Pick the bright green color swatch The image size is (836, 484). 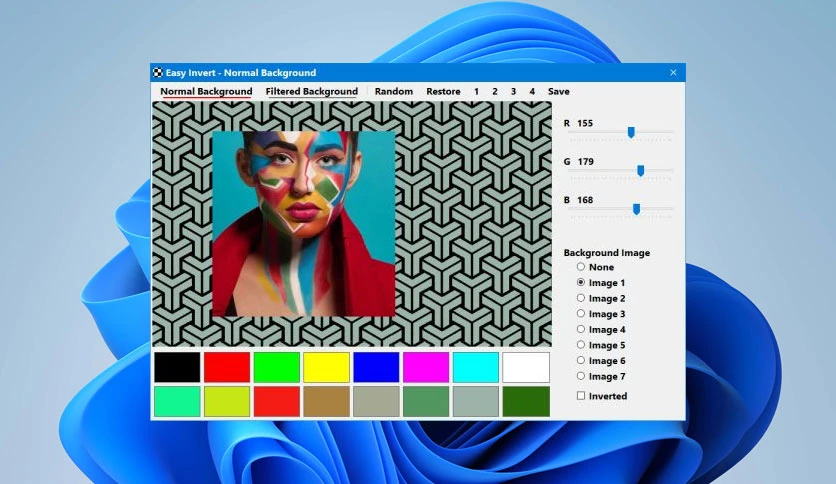click(277, 367)
